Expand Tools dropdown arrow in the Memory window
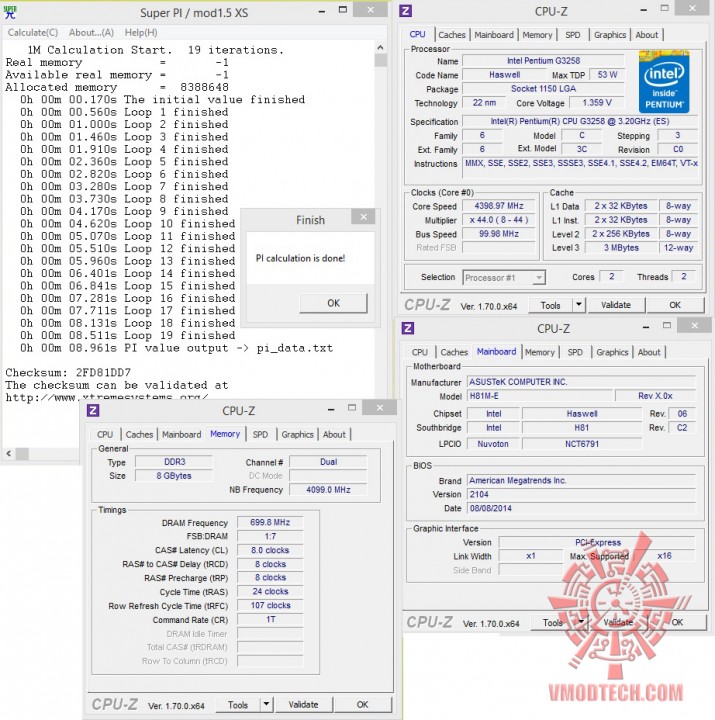Screen dimensions: 715x720 266,705
